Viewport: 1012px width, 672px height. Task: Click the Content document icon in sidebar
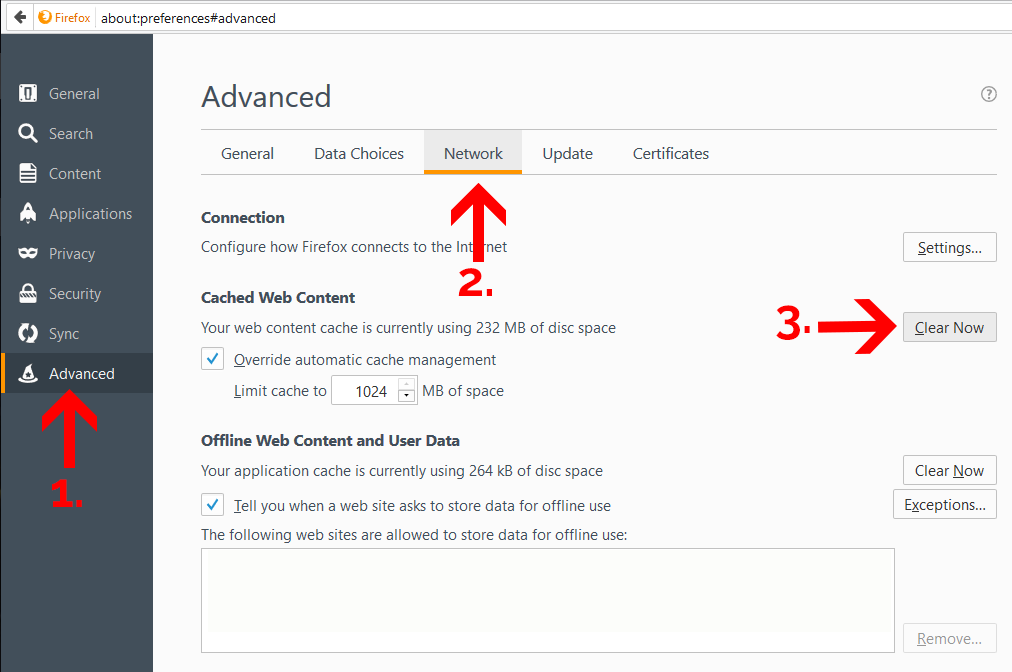pos(28,174)
